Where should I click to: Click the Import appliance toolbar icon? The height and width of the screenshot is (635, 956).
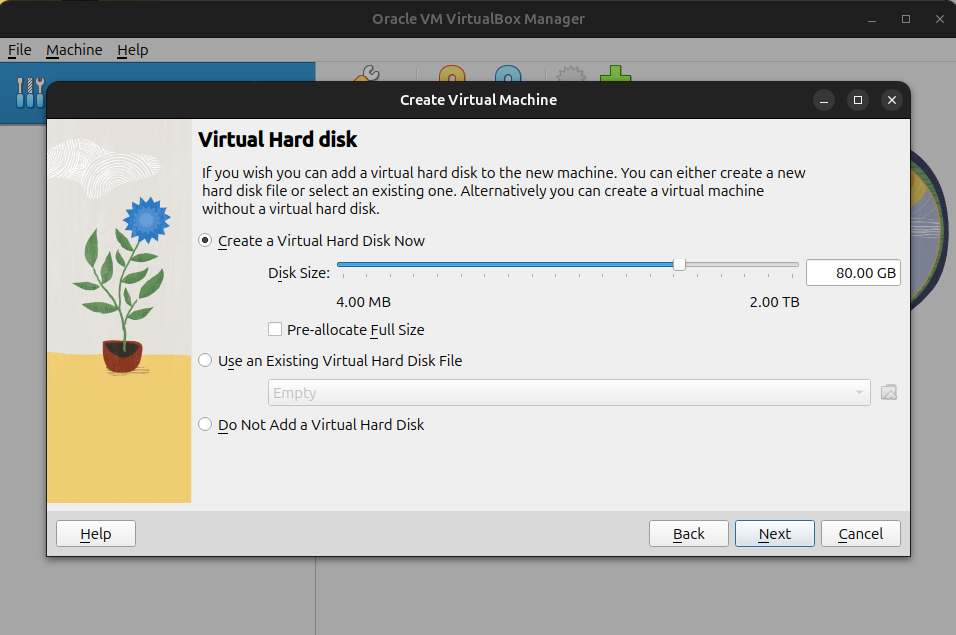452,74
